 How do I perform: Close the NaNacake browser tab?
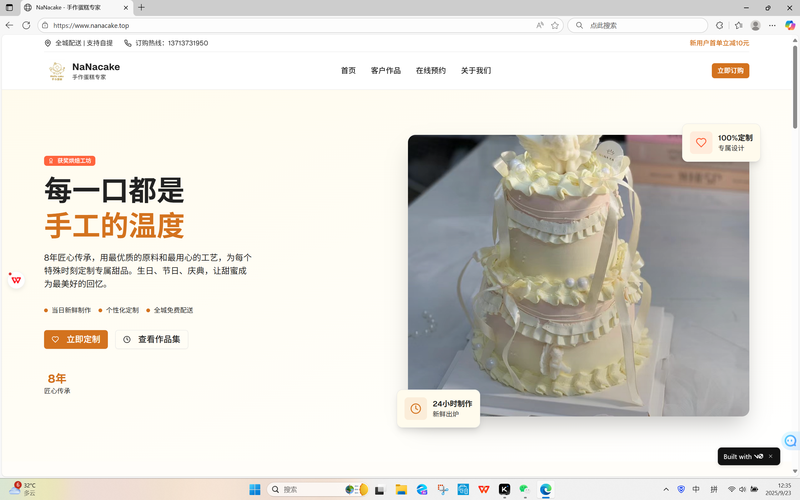pyautogui.click(x=126, y=8)
